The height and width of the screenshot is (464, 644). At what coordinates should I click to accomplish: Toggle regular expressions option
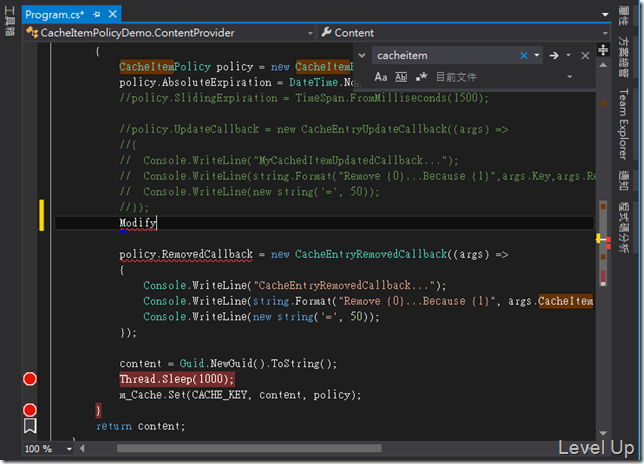[421, 77]
